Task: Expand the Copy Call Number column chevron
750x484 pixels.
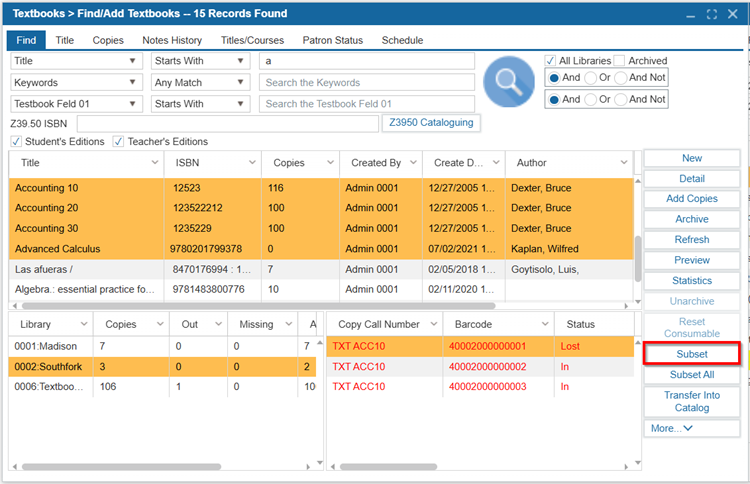Action: pyautogui.click(x=434, y=324)
